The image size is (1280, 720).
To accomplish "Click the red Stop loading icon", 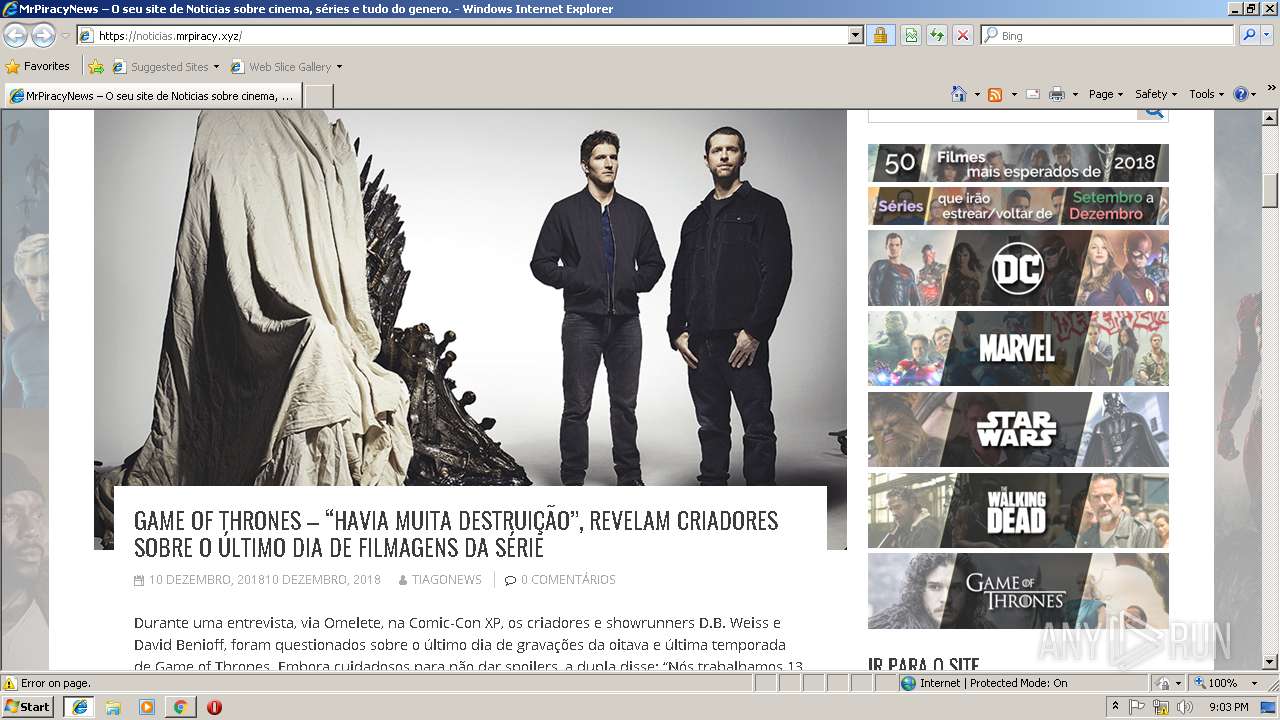I will pos(963,35).
